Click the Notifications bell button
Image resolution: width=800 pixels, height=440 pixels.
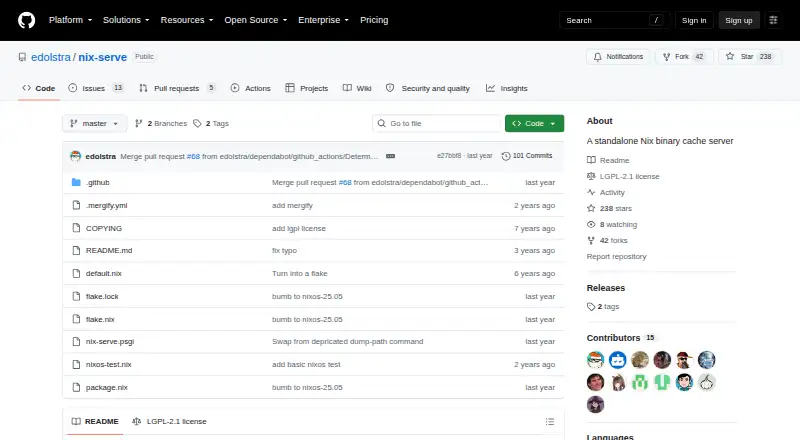click(618, 57)
